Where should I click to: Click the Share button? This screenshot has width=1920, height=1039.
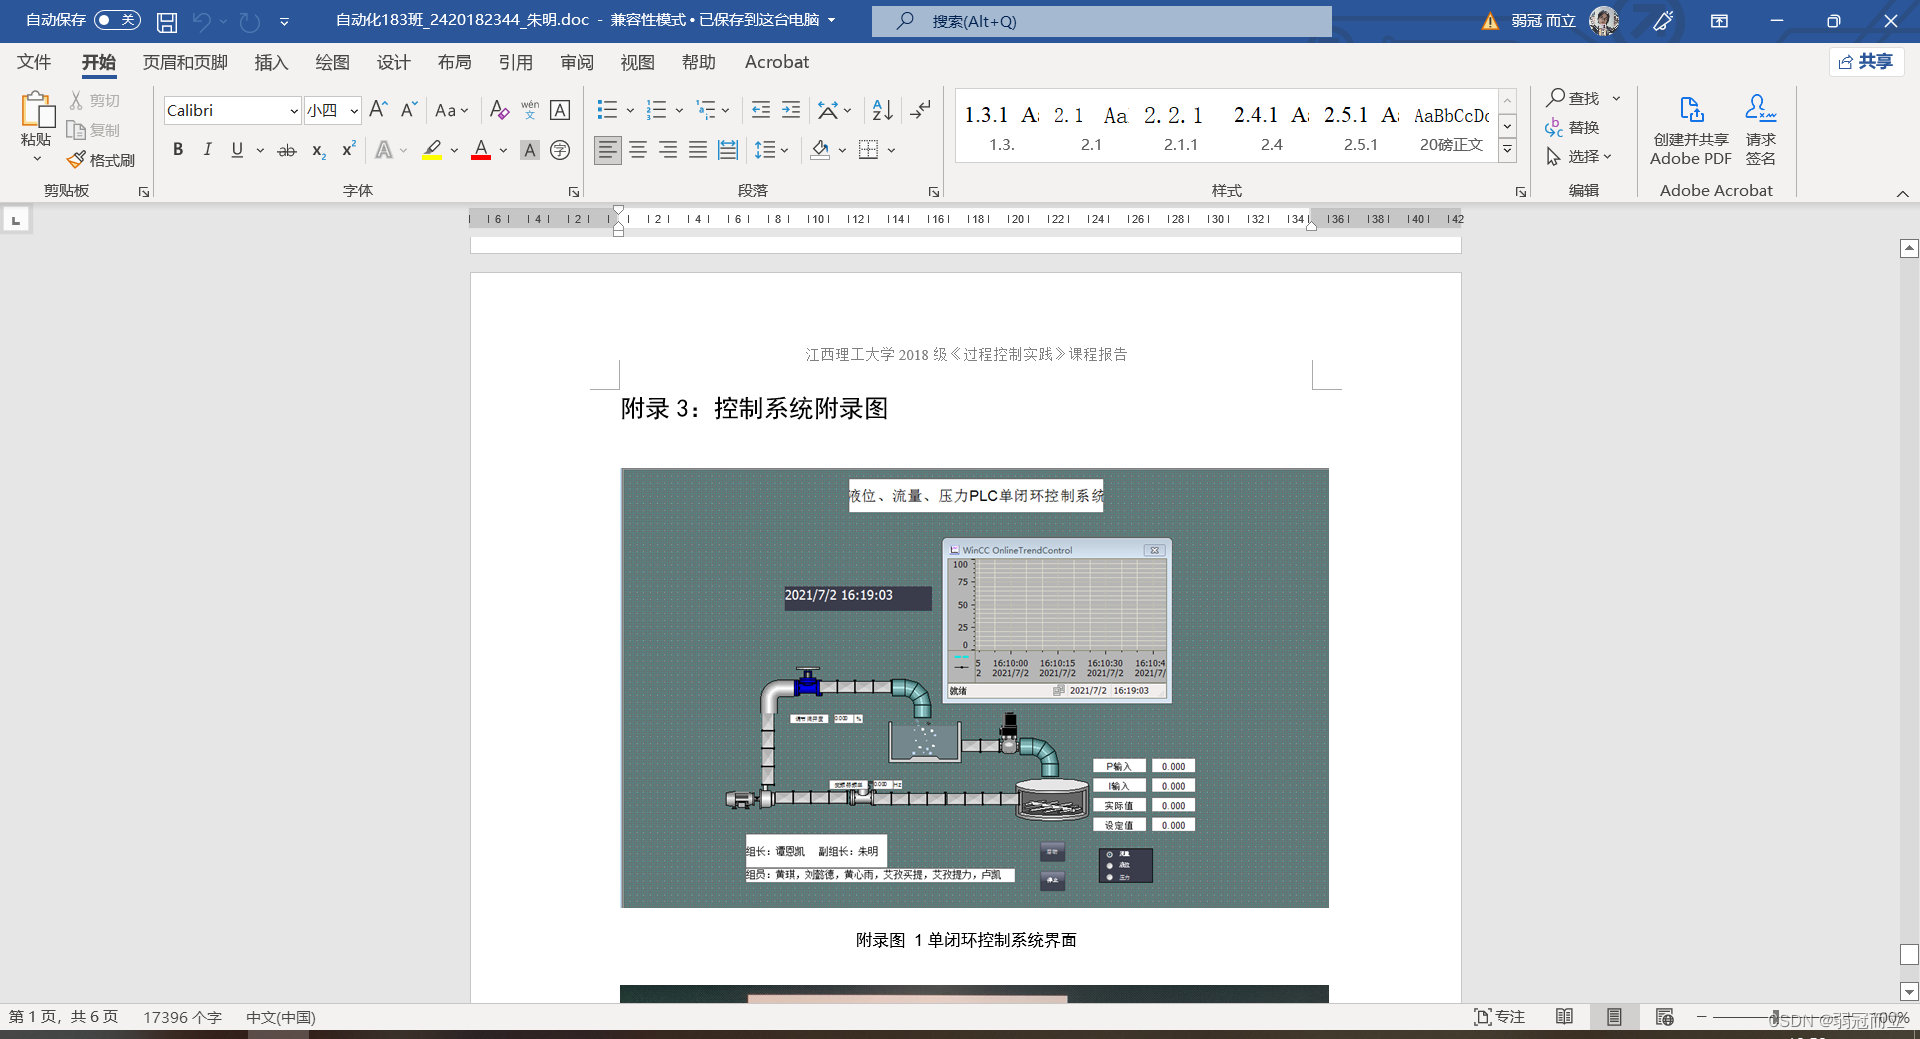pos(1866,62)
